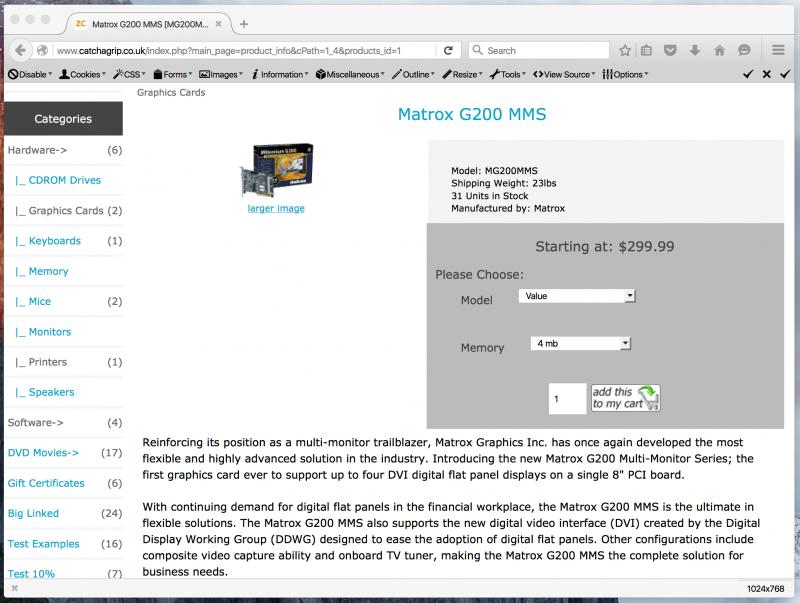
Task: Go to the browser home icon
Action: coord(719,50)
